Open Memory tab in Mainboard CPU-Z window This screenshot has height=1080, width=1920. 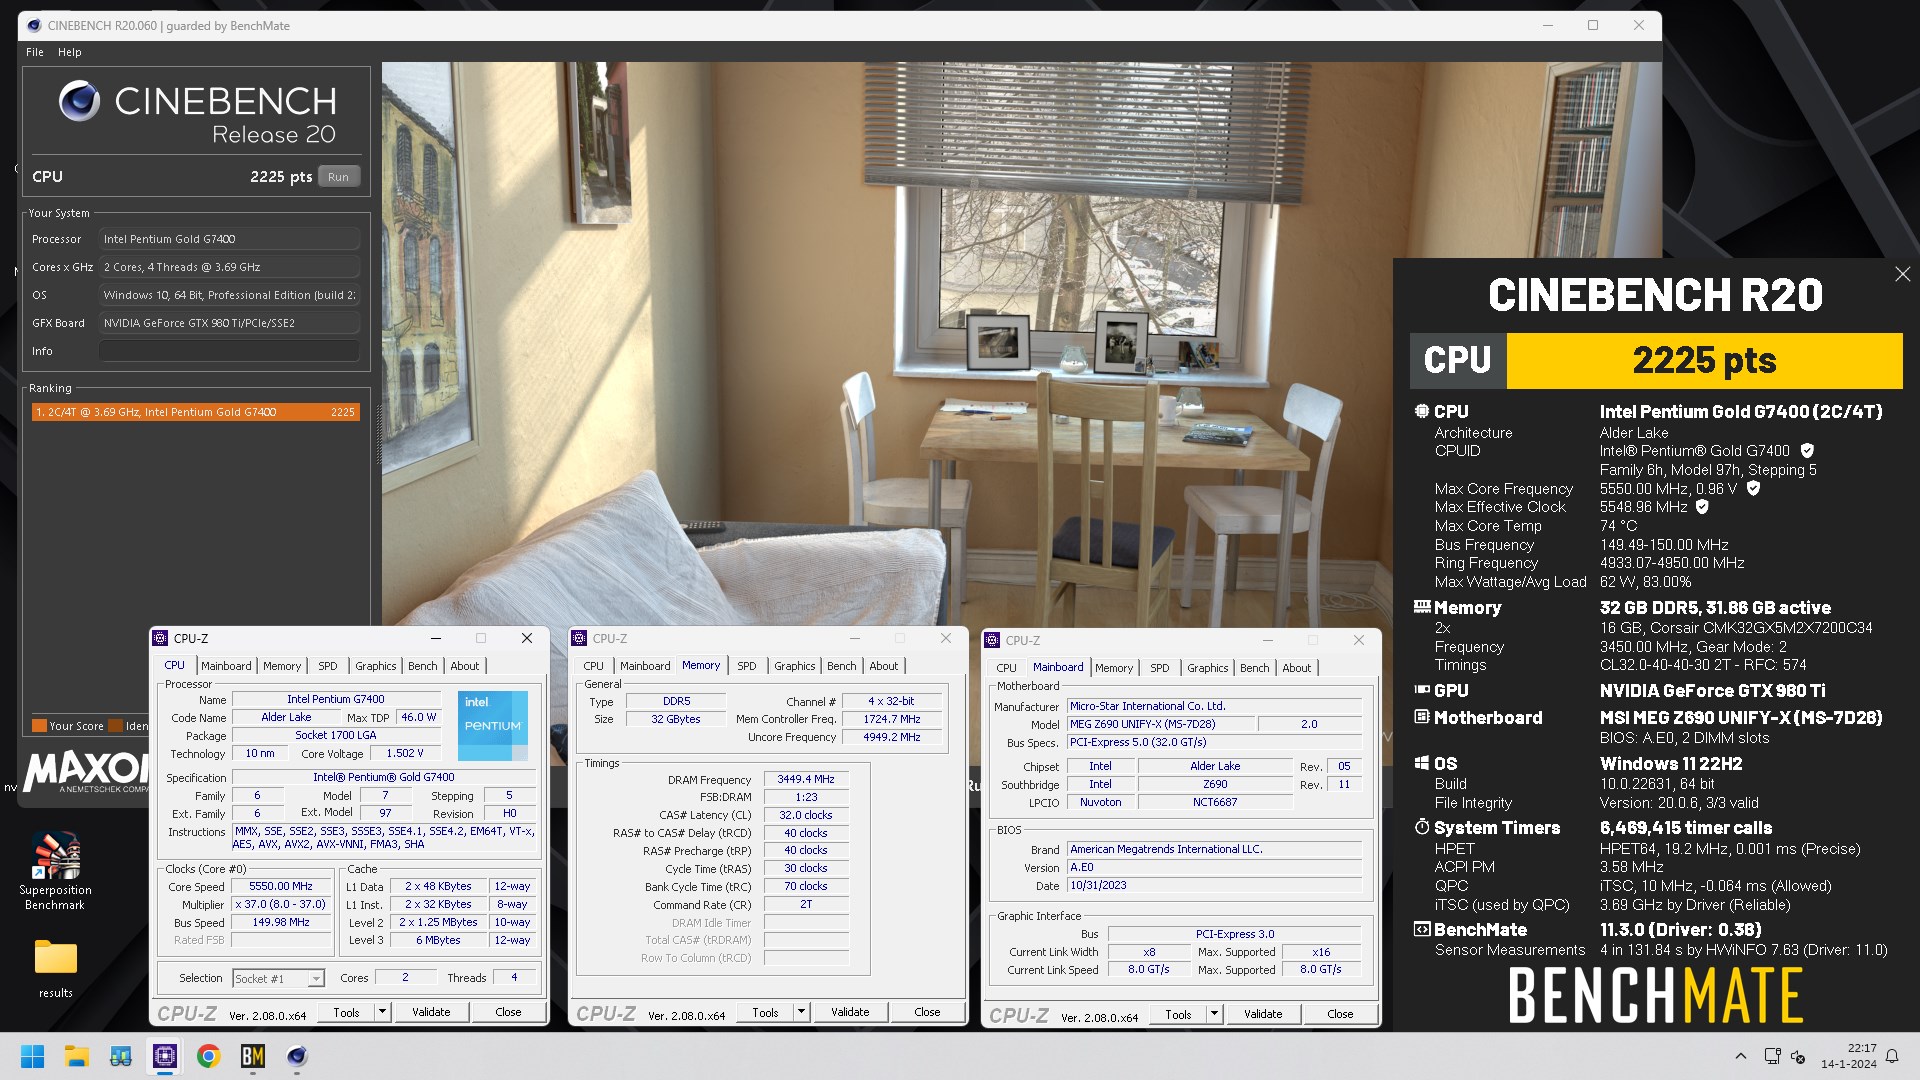[1114, 668]
